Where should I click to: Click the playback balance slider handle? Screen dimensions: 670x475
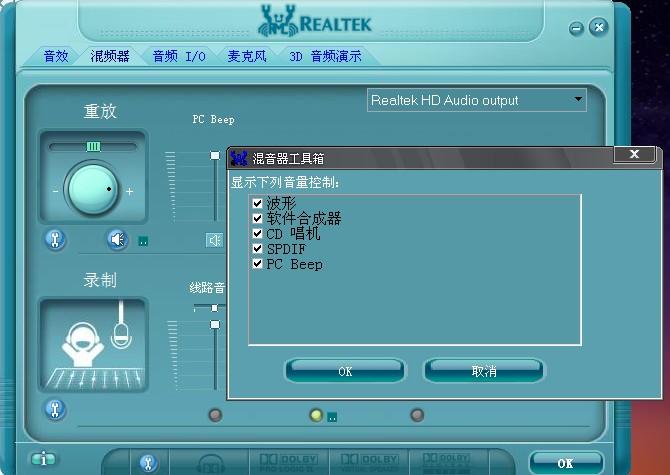pos(93,147)
